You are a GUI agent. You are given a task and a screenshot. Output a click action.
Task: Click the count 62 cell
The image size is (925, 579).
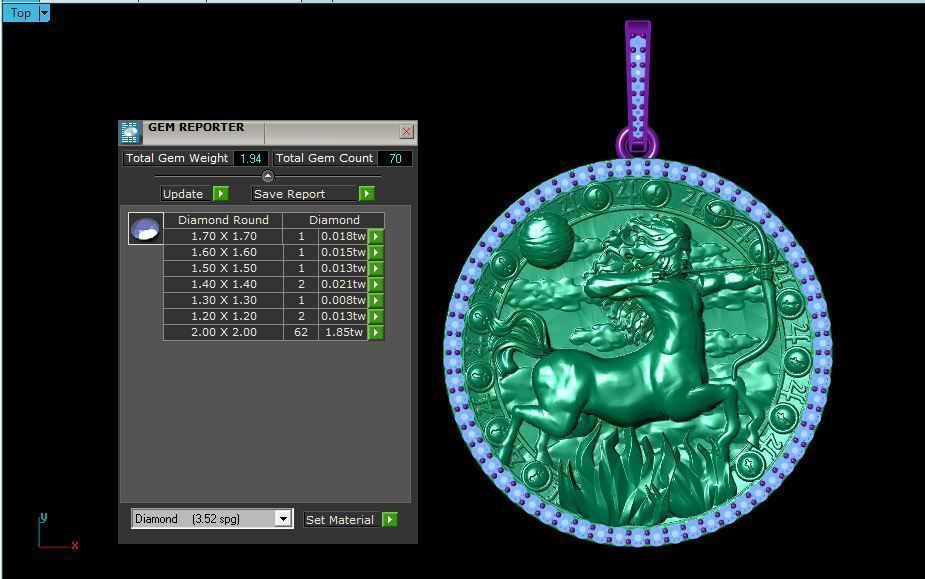click(301, 332)
